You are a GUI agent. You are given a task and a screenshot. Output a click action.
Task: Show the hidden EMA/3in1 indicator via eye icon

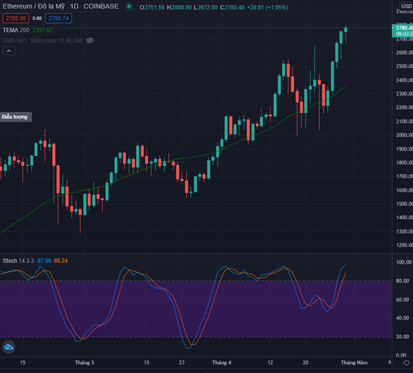tap(90, 41)
